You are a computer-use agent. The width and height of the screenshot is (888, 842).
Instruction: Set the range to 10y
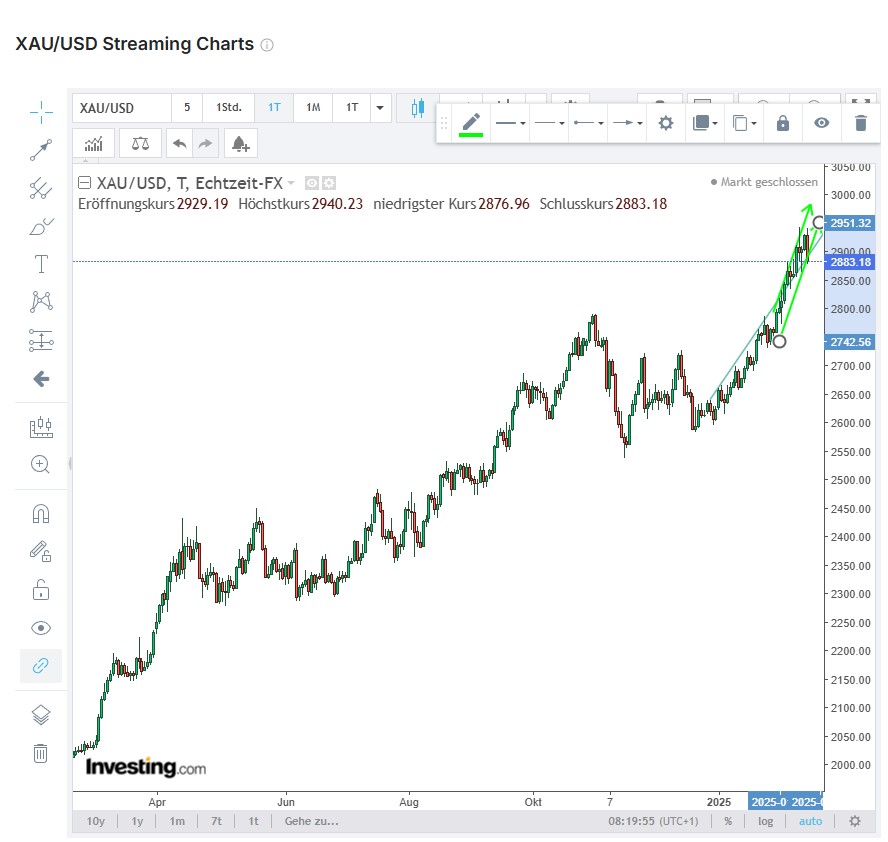click(x=96, y=821)
